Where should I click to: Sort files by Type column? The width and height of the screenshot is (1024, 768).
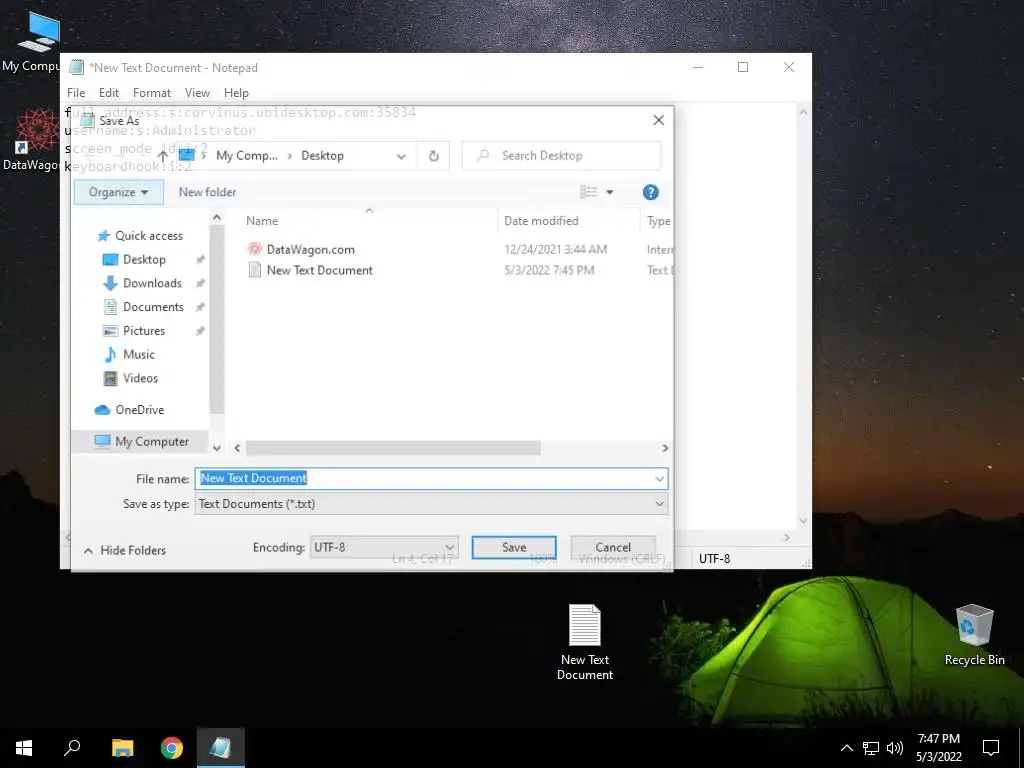[658, 221]
